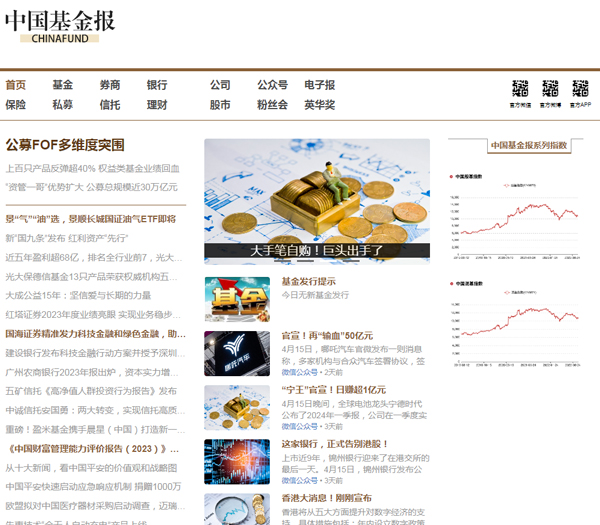
Task: Click the carousel banner 大手笔自购！巨头出手了
Action: click(317, 202)
